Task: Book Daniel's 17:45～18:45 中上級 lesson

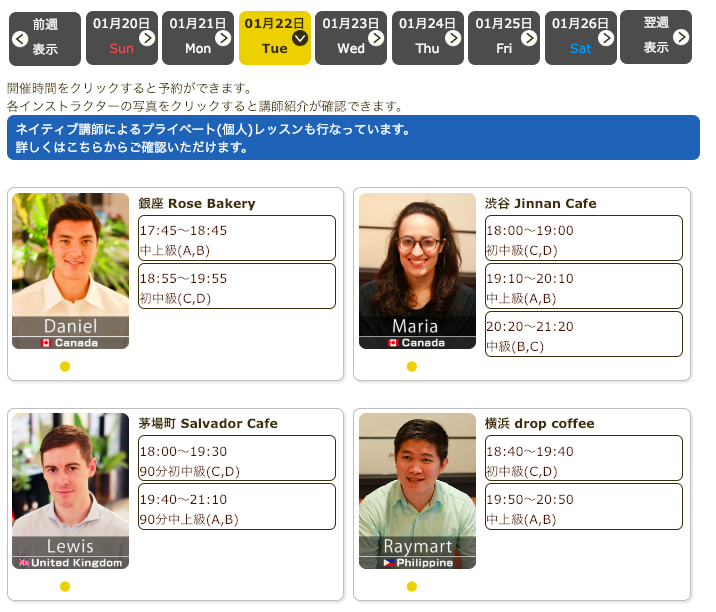Action: coord(236,239)
